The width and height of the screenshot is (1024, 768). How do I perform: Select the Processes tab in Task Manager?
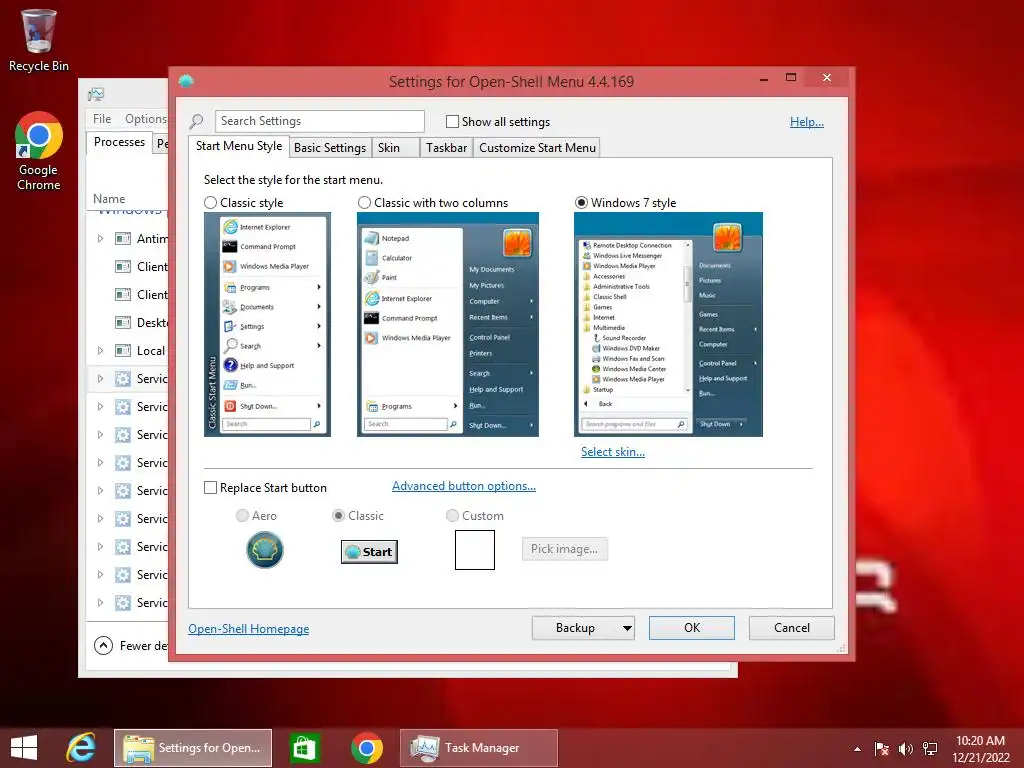pos(120,142)
